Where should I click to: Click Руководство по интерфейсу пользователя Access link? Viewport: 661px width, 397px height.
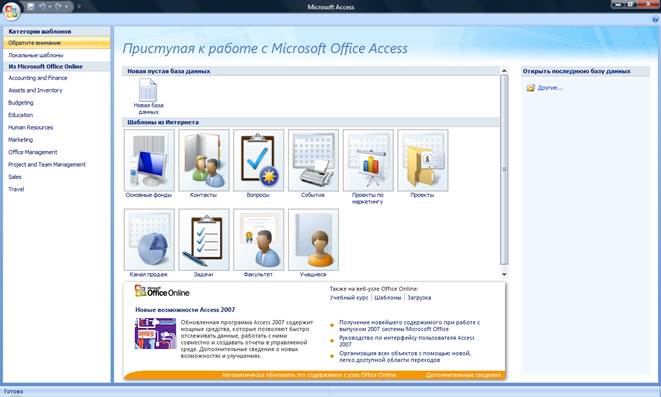click(x=407, y=341)
